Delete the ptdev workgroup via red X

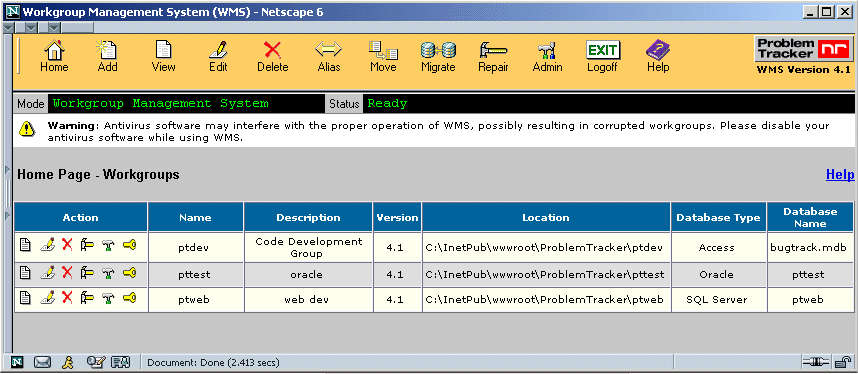coord(67,245)
